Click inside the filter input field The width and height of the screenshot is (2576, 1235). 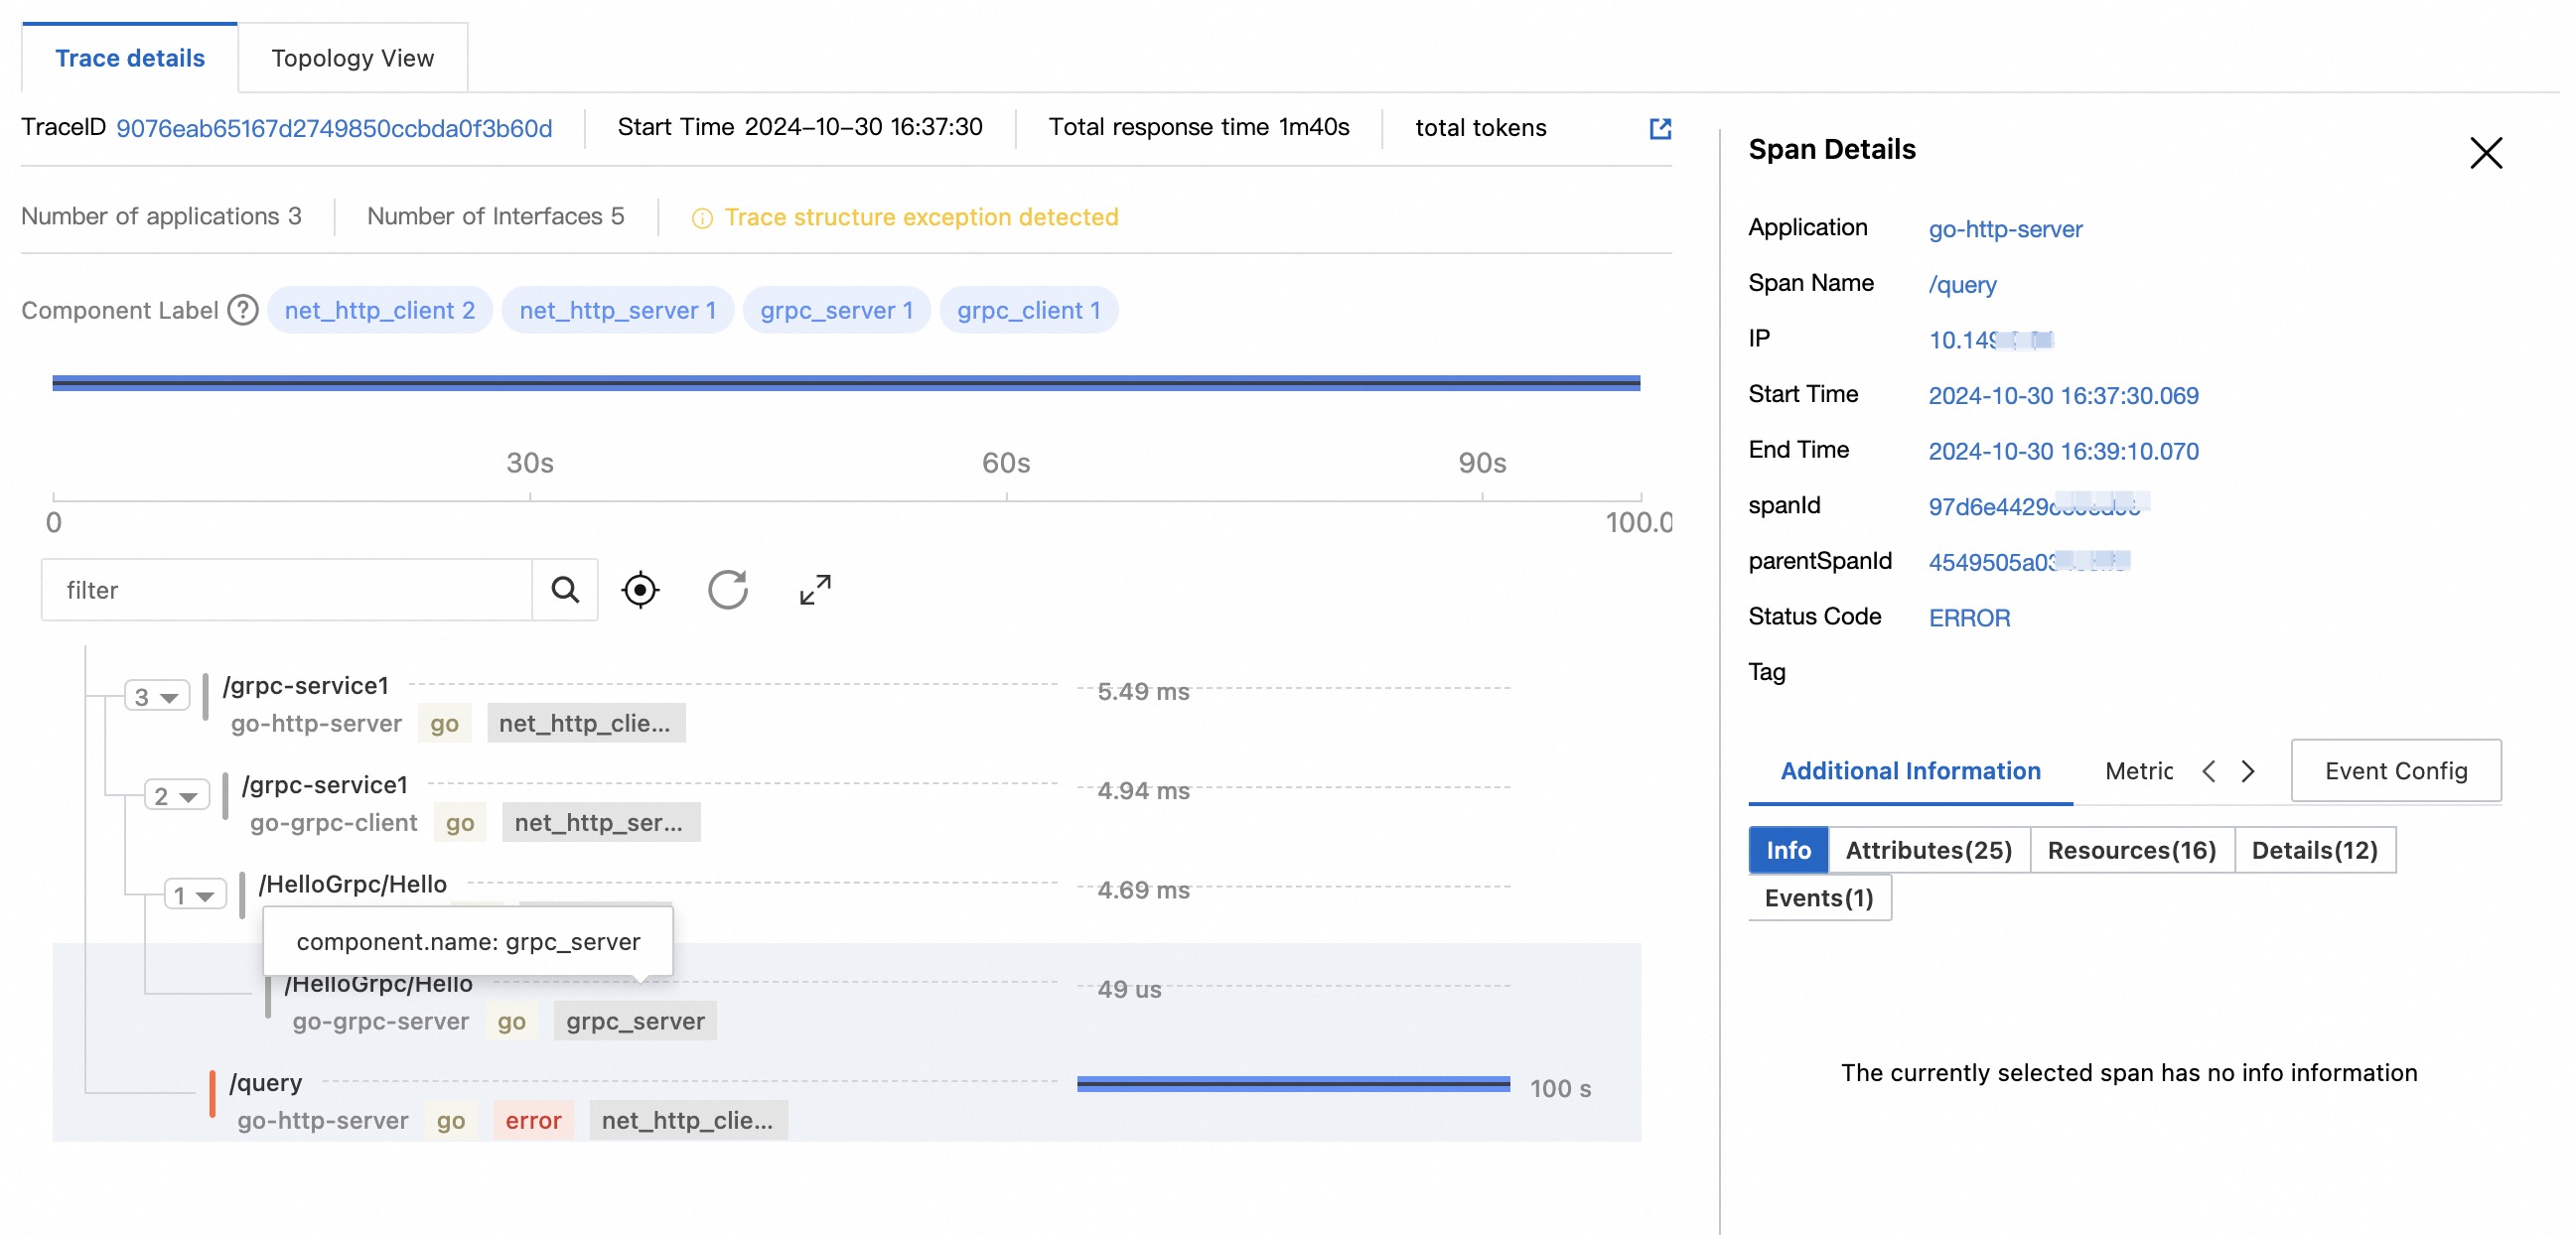(x=280, y=590)
